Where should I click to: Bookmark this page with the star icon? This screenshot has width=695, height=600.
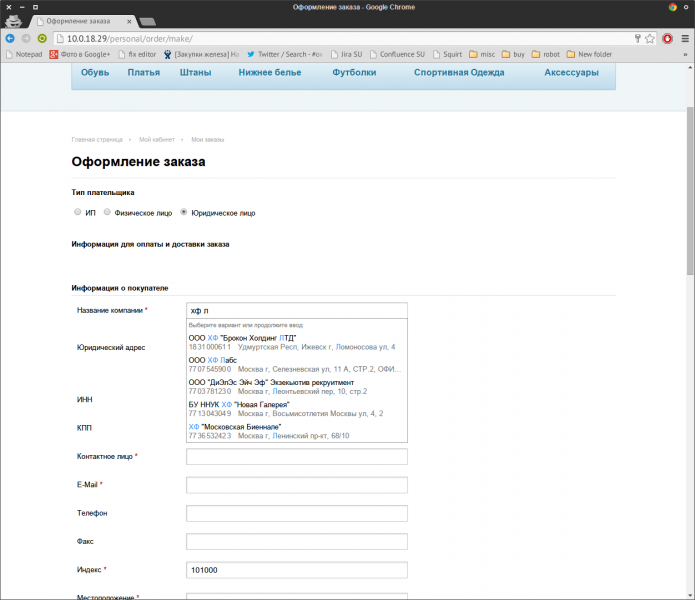[650, 38]
